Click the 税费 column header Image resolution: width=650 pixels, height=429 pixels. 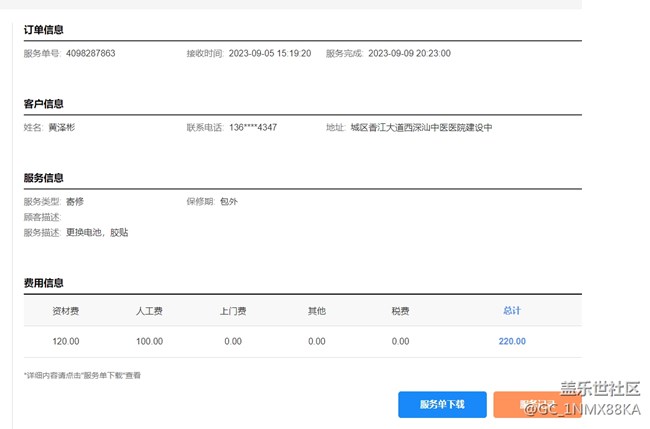[400, 311]
